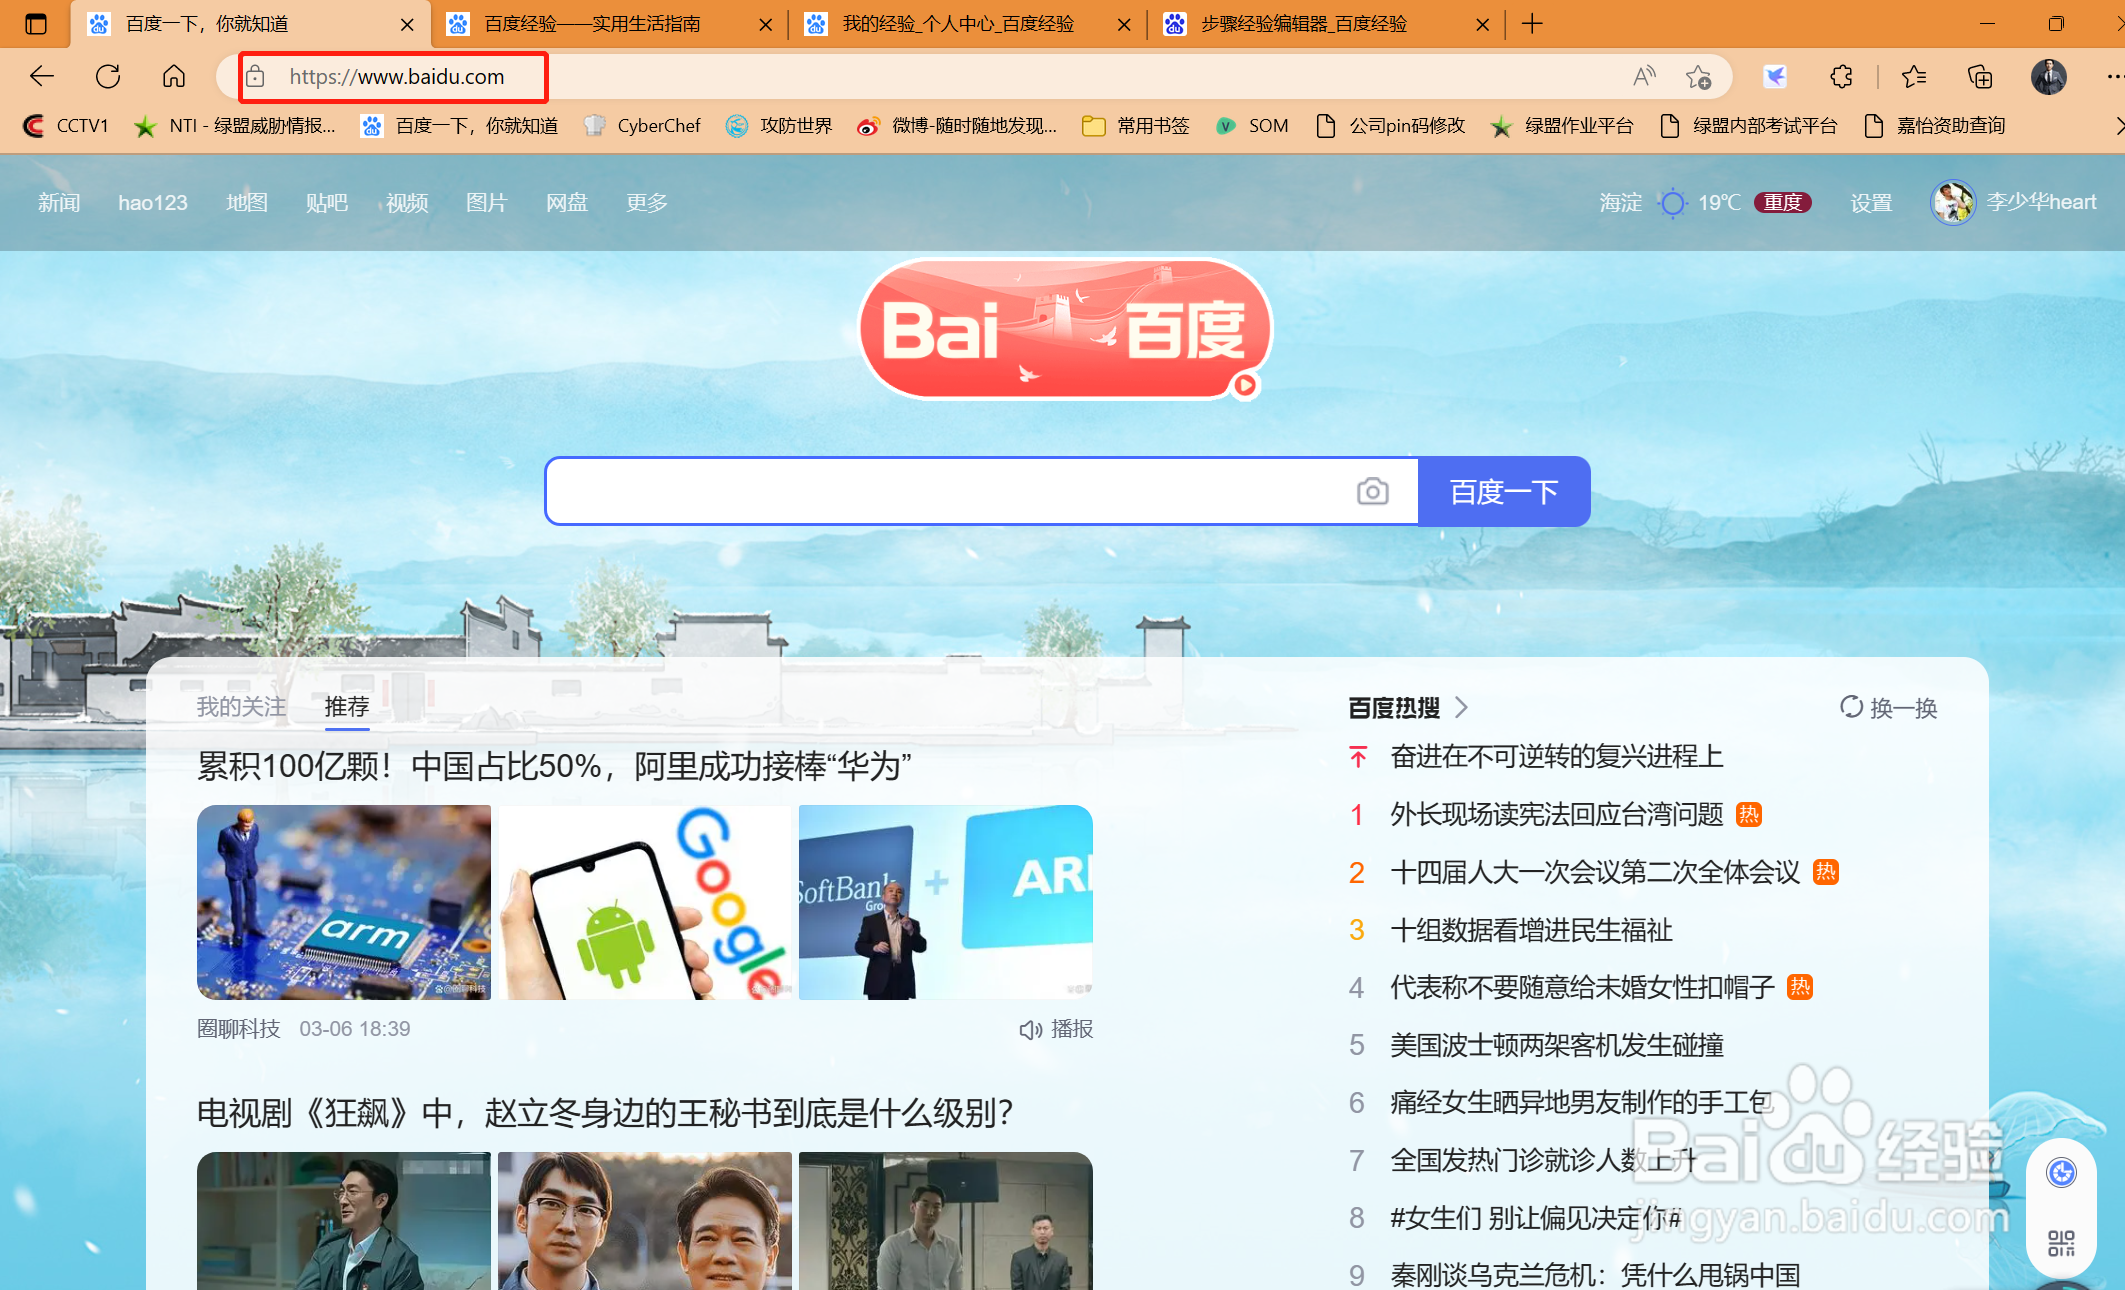Image resolution: width=2125 pixels, height=1290 pixels.
Task: Click the bird extension icon in toolbar
Action: tap(1775, 76)
